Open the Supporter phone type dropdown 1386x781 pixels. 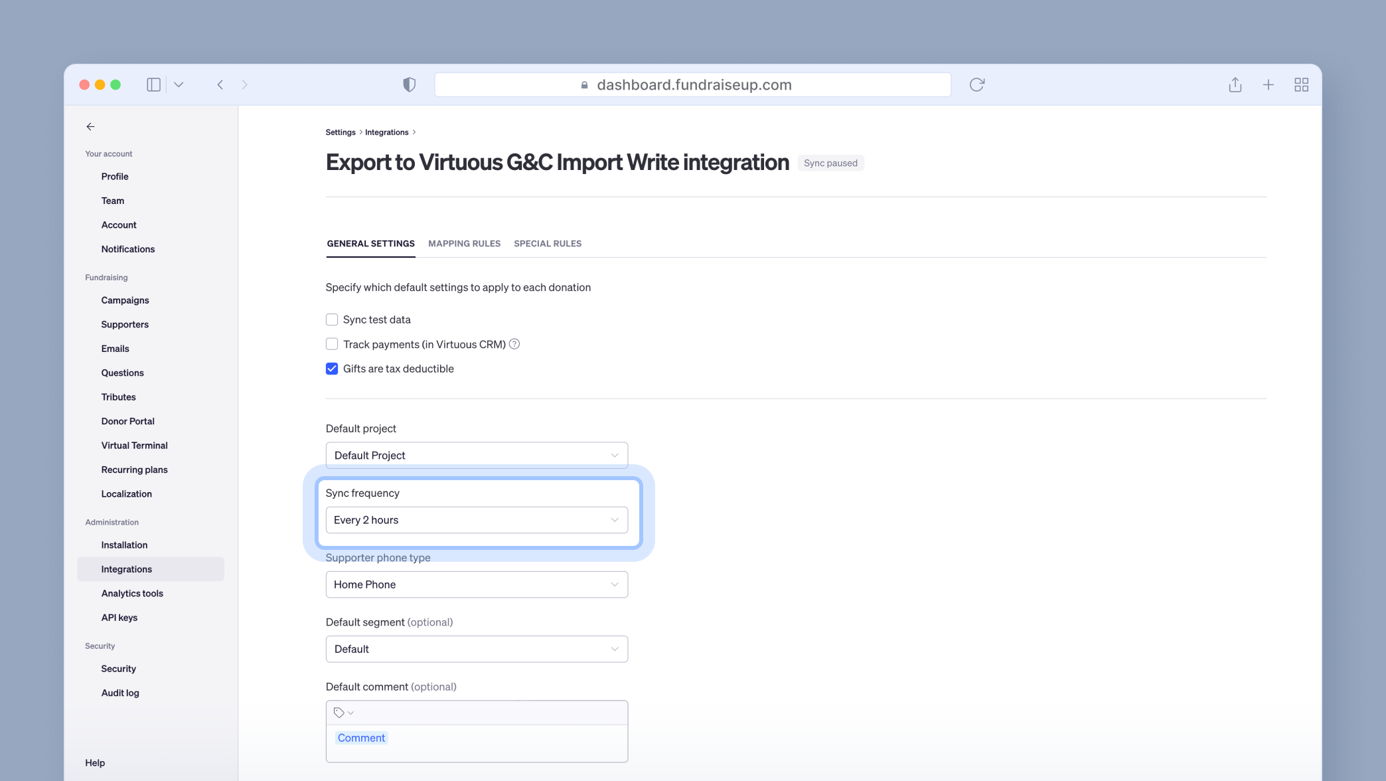(x=476, y=584)
